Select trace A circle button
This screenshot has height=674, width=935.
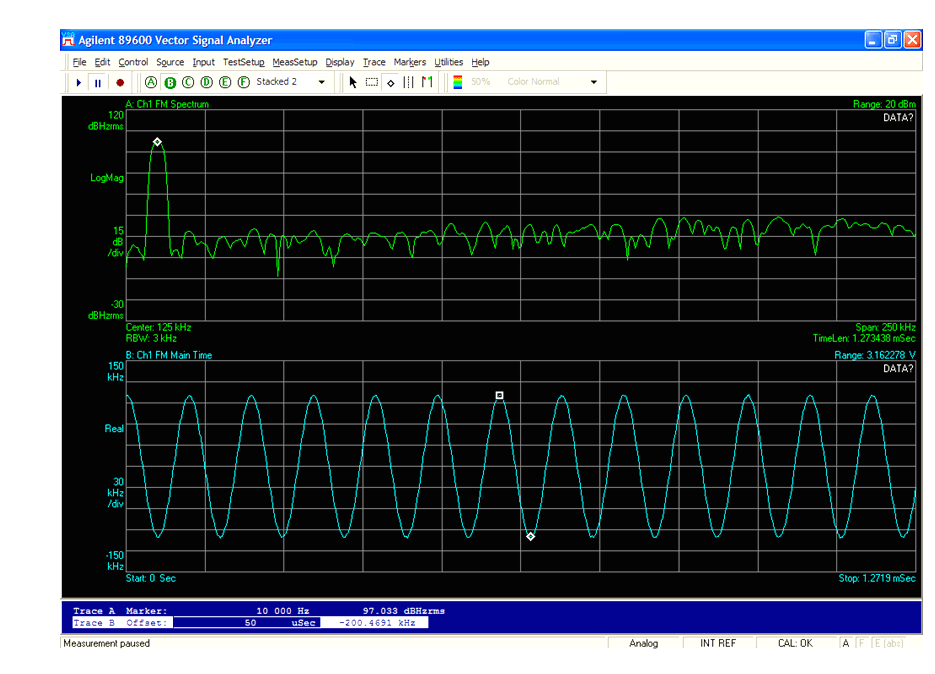(x=151, y=82)
